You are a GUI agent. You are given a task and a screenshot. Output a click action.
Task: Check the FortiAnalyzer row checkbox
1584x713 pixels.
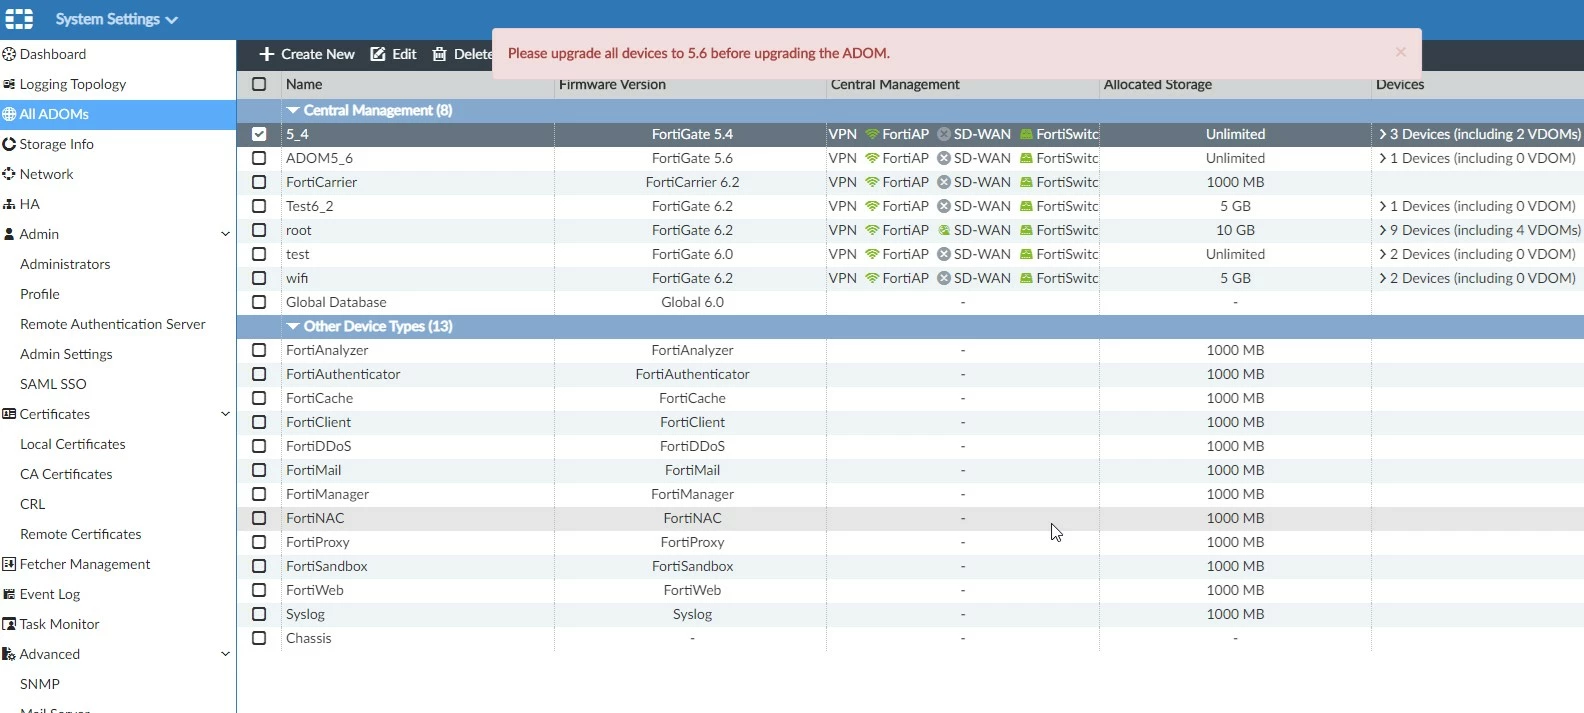[259, 350]
